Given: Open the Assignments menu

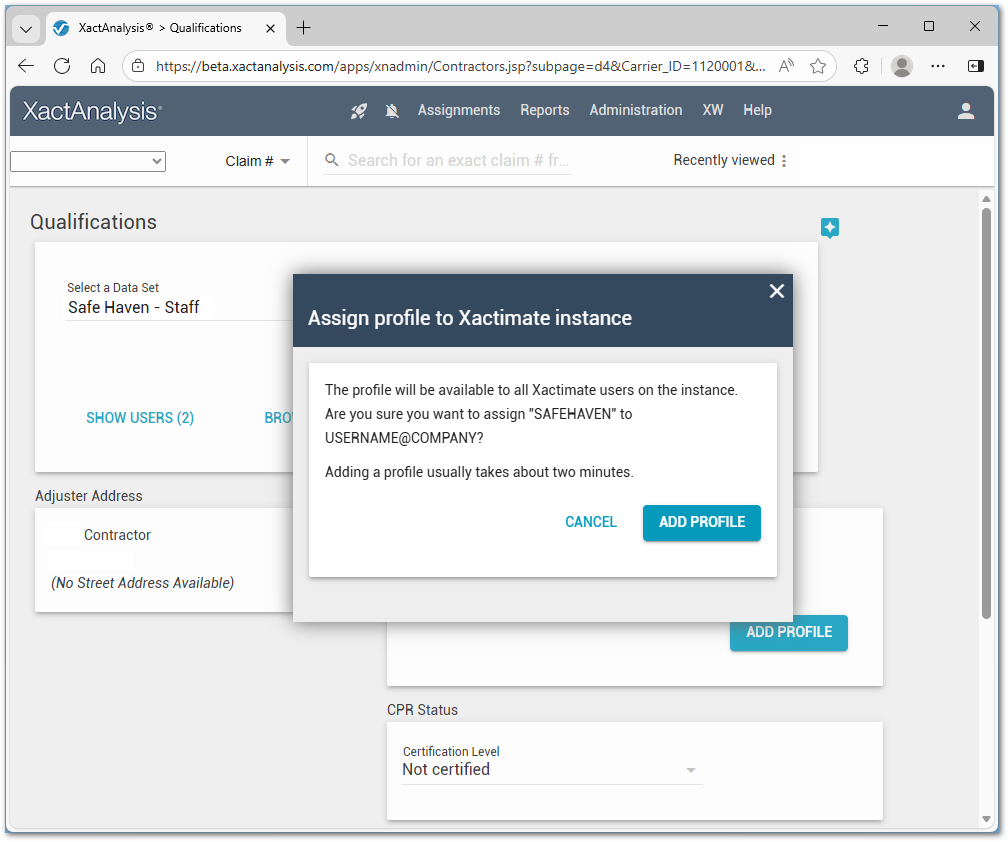Looking at the screenshot, I should [459, 111].
